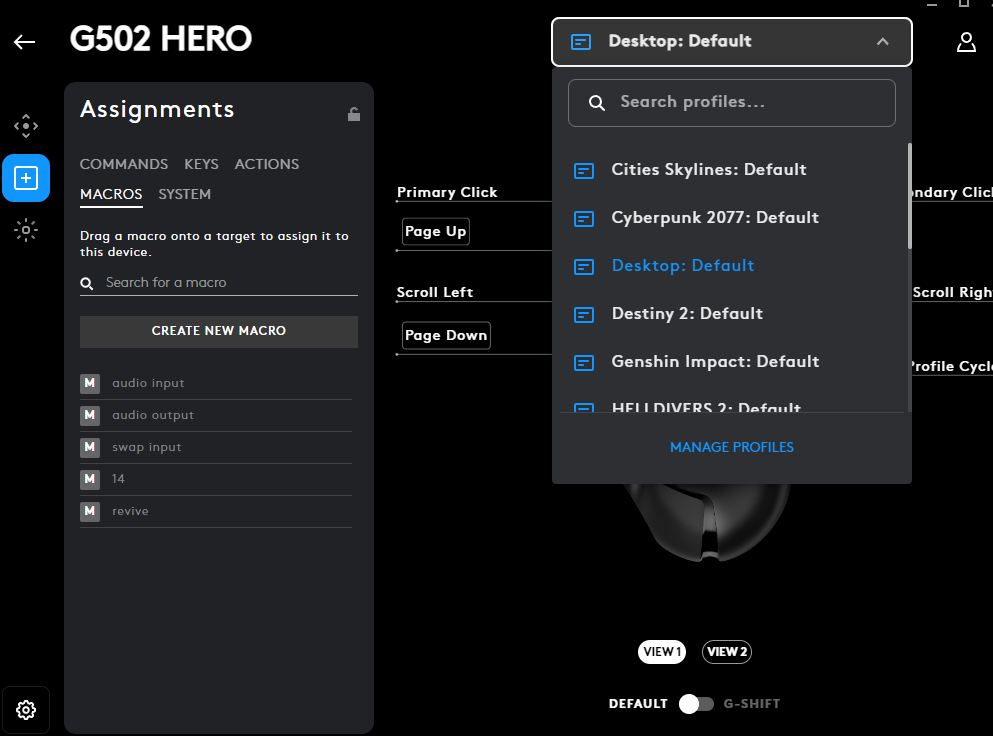This screenshot has width=993, height=736.
Task: Select the macro named 14
Action: coord(215,479)
